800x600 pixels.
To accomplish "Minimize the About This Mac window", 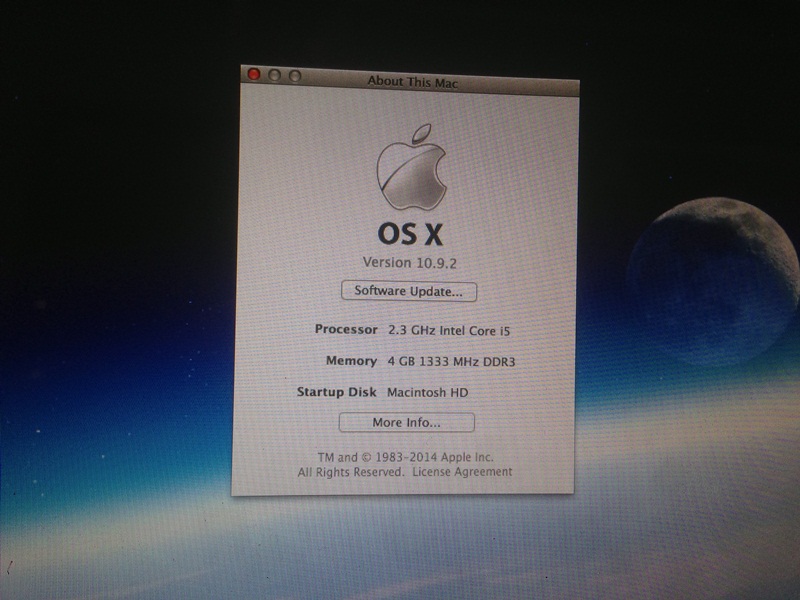I will (x=275, y=76).
